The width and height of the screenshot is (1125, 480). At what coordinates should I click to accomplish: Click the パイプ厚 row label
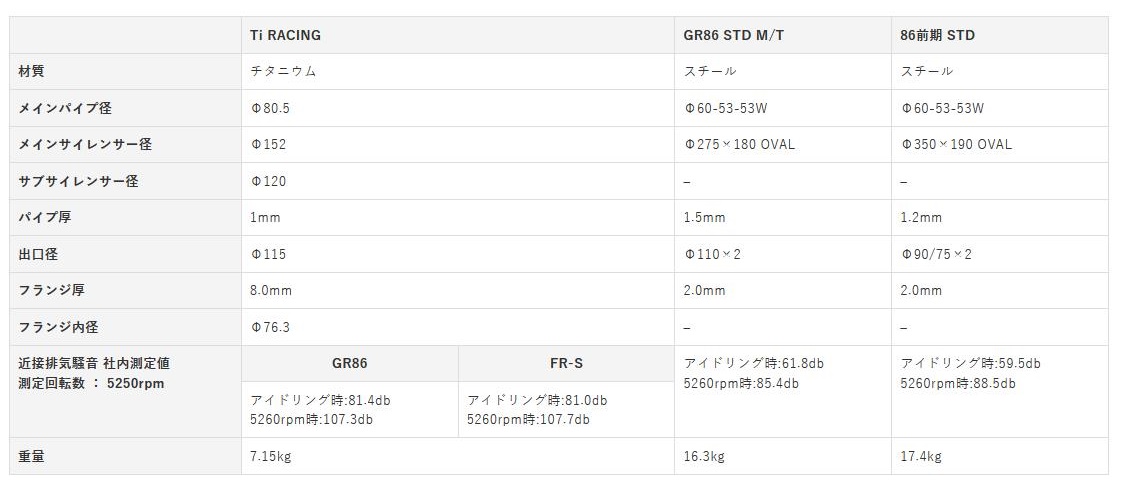click(45, 217)
